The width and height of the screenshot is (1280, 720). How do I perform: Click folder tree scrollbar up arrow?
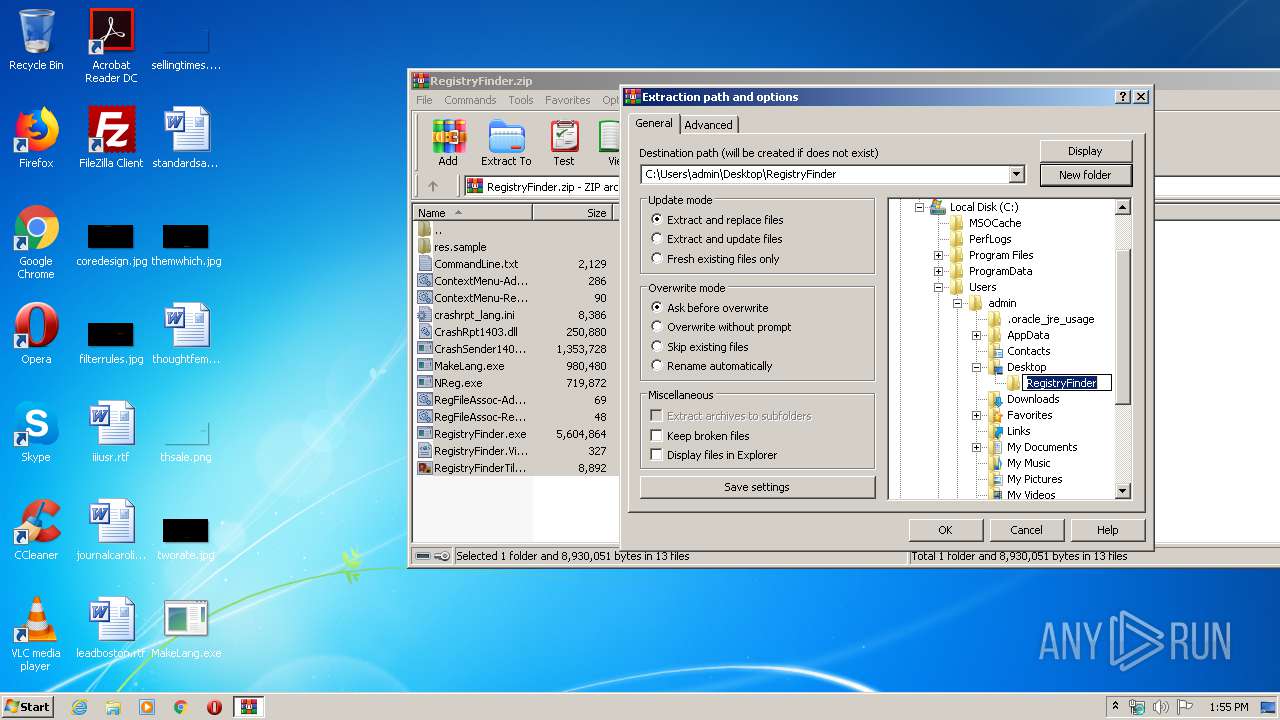pyautogui.click(x=1123, y=207)
